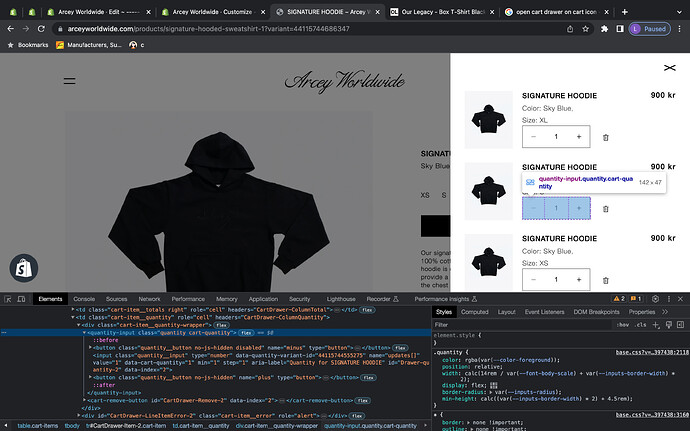Click SIGNATURE HOODIE title of Size XS item
The image size is (690, 431).
point(559,238)
